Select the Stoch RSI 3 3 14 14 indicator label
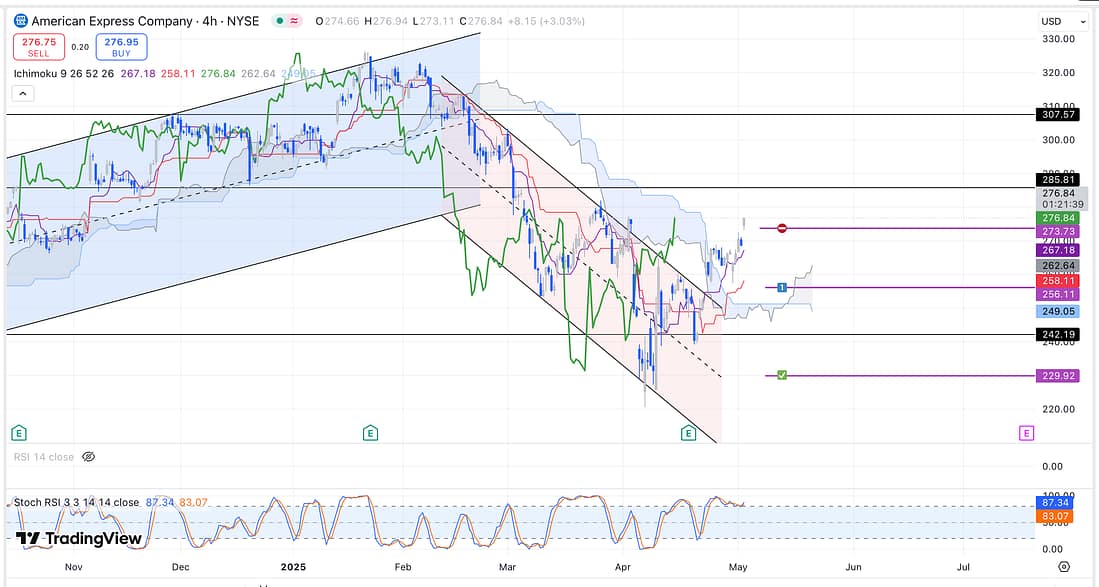The height and width of the screenshot is (587, 1099). [x=76, y=502]
